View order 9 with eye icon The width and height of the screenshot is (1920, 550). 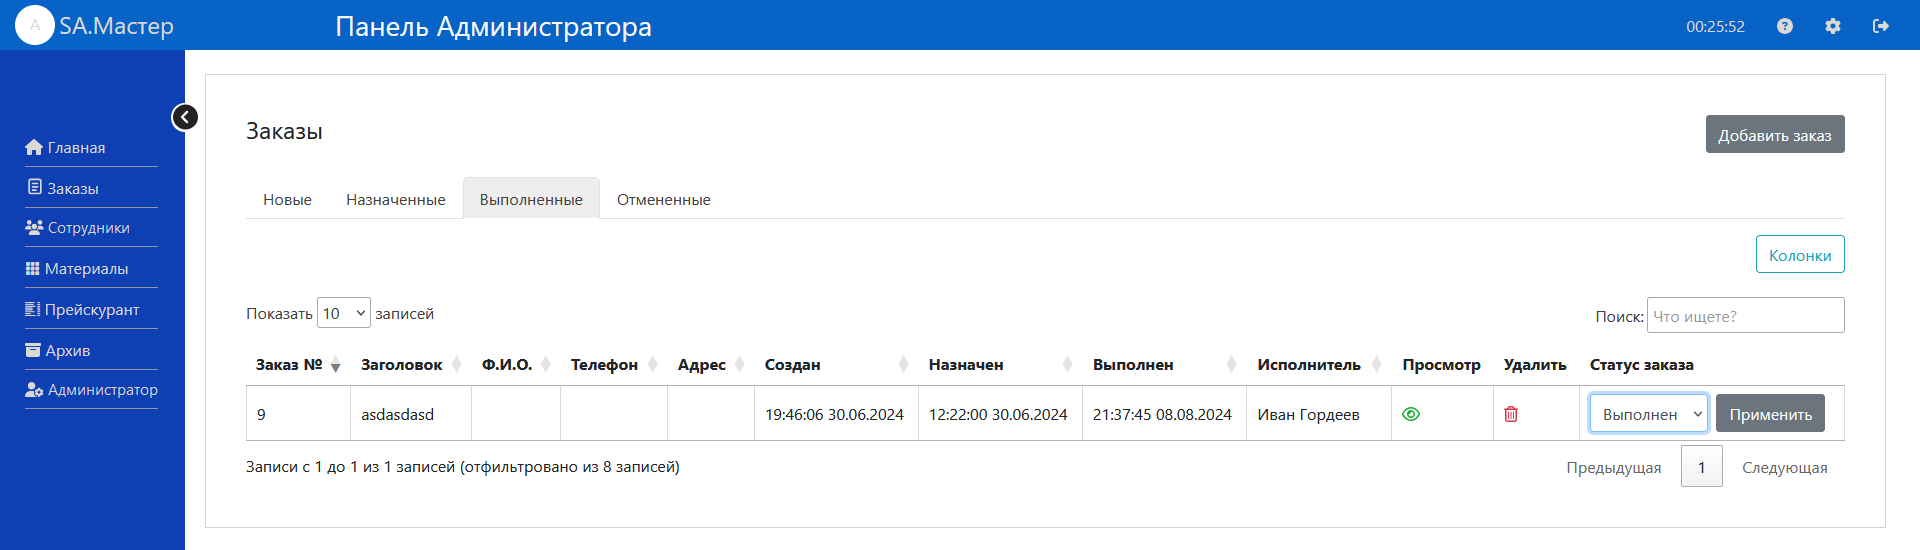tap(1411, 414)
